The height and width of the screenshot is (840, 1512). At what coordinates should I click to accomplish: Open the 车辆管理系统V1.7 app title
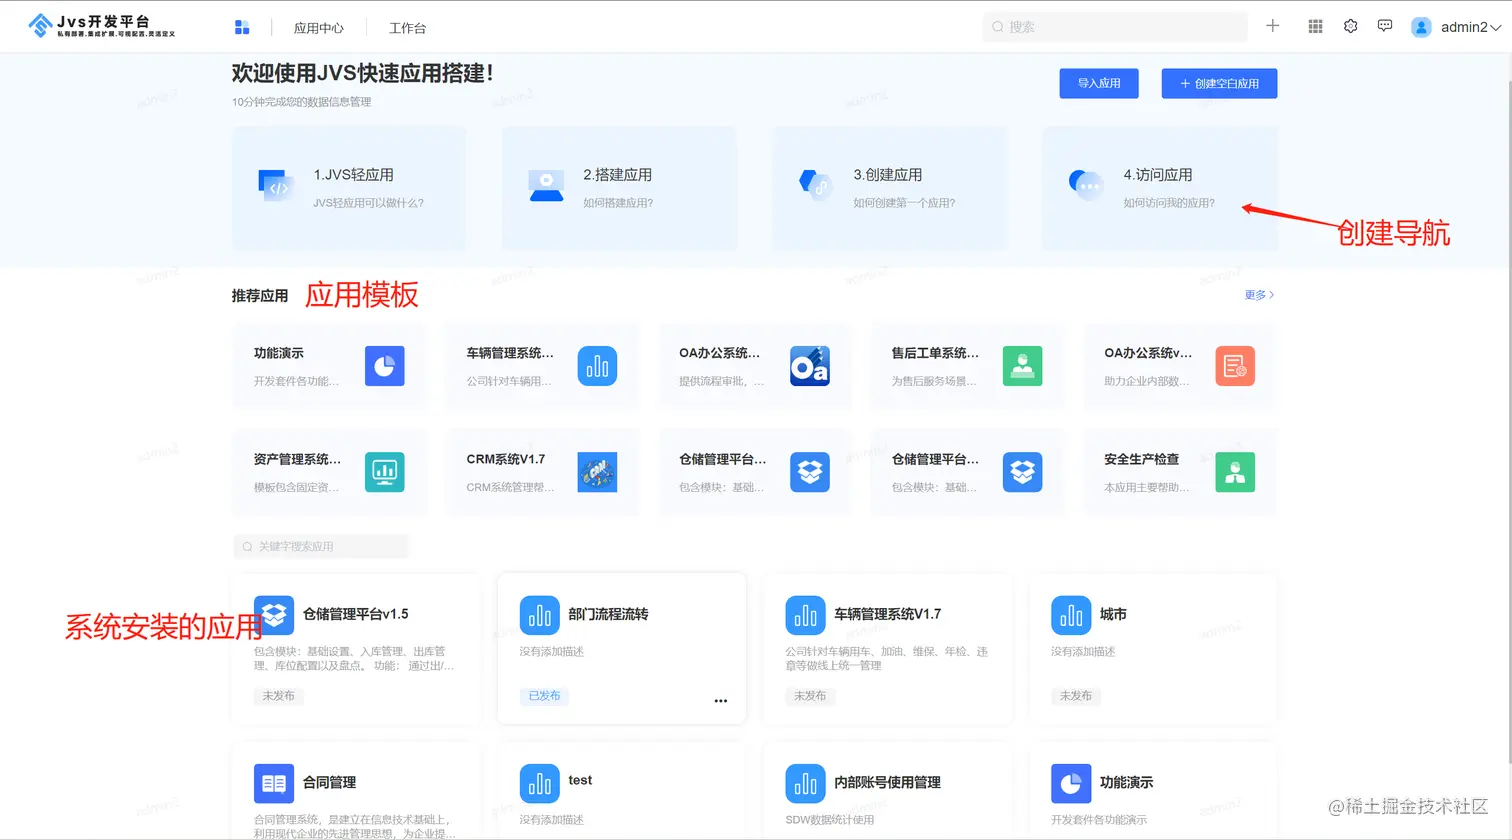click(x=888, y=614)
